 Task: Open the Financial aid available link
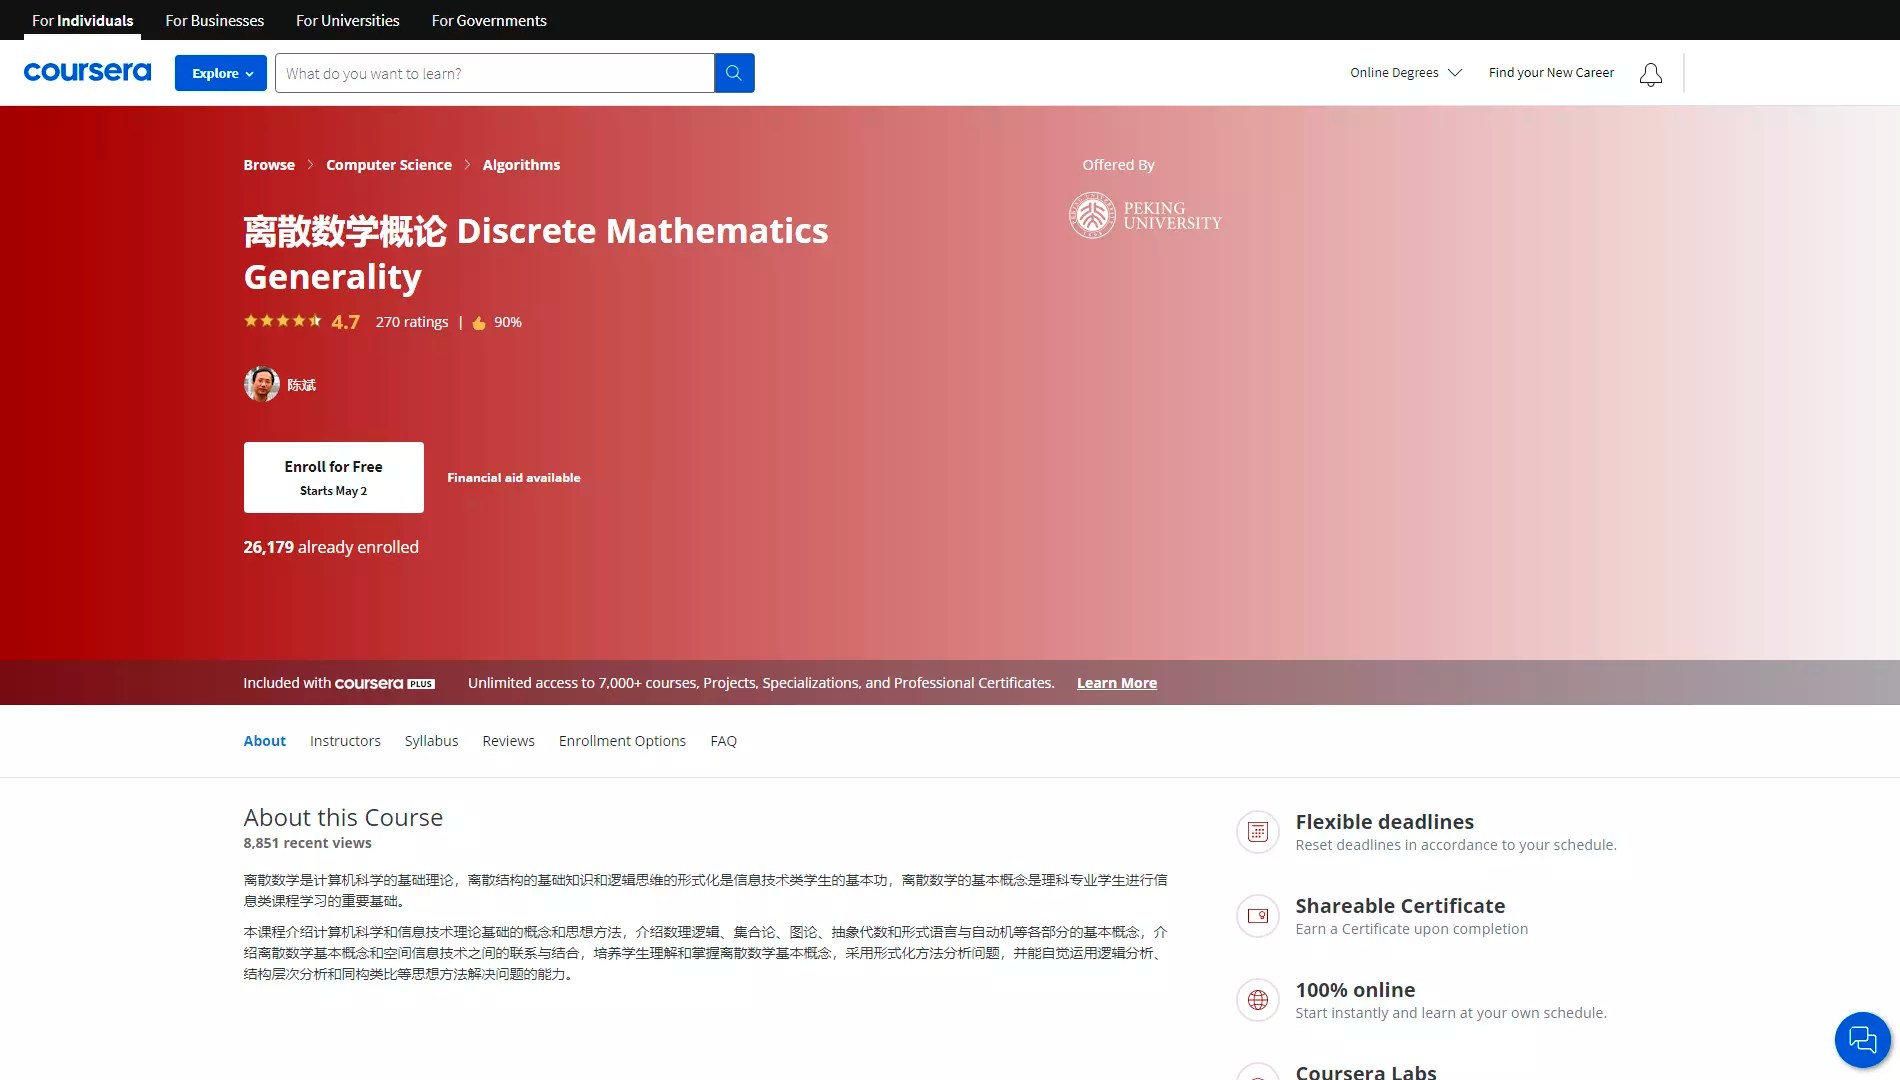[513, 478]
